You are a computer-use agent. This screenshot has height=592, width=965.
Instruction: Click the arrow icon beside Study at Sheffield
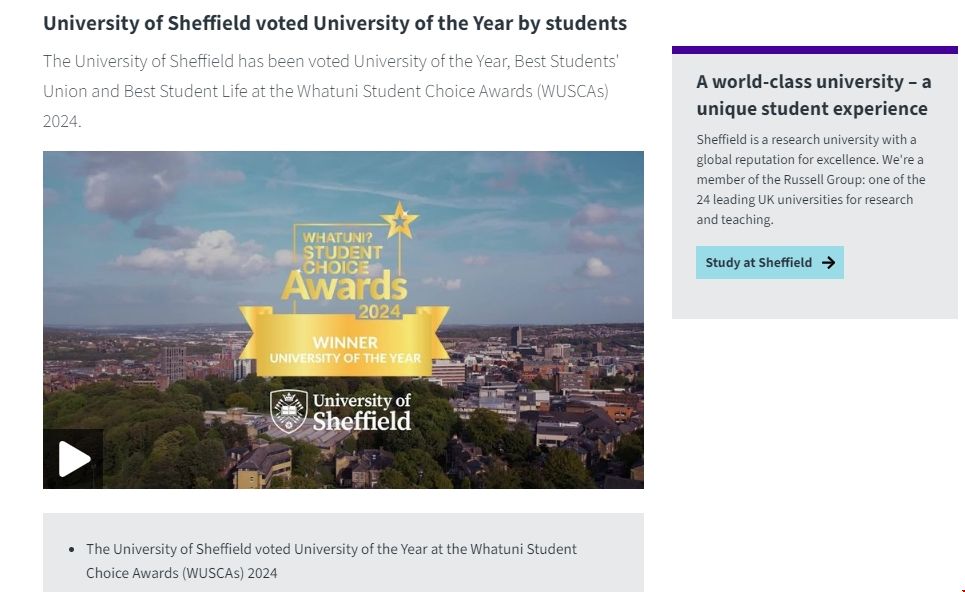[828, 263]
